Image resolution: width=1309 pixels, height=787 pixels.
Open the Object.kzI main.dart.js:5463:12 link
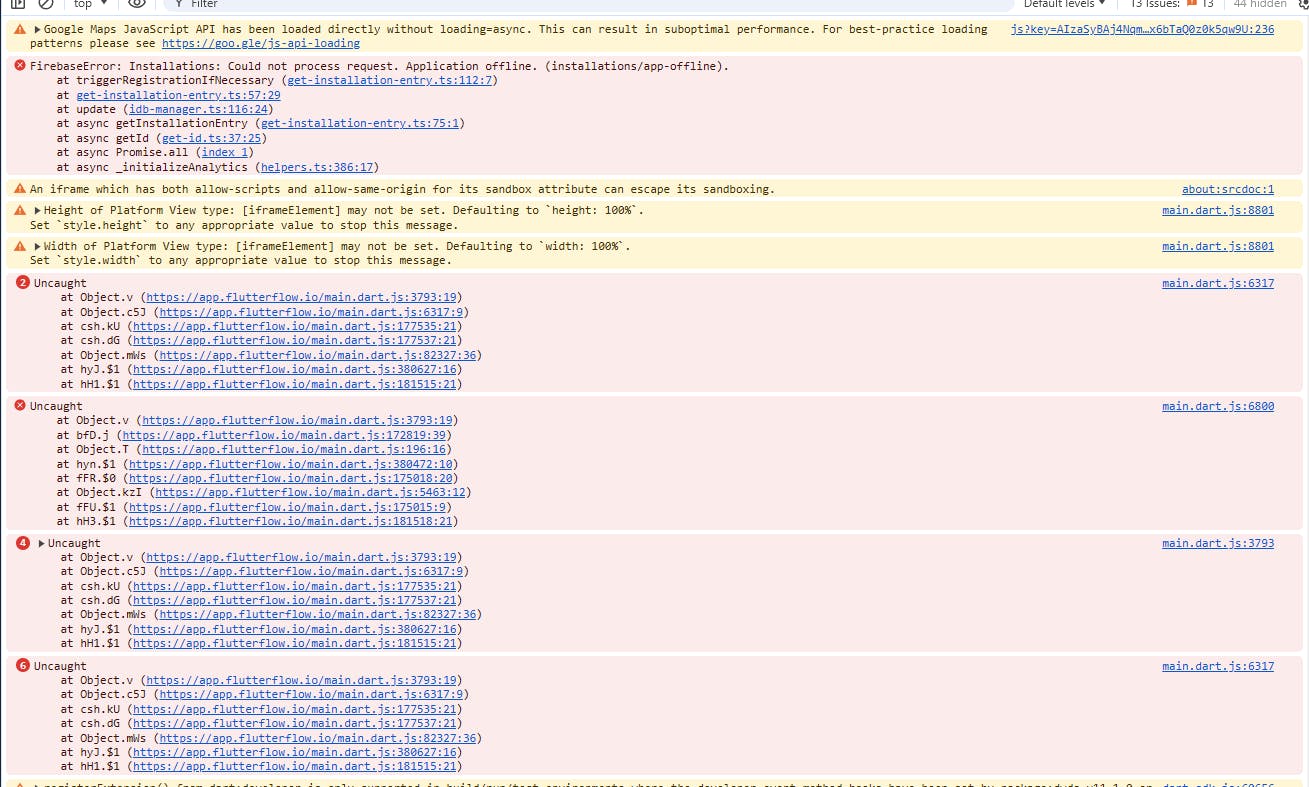tap(312, 493)
